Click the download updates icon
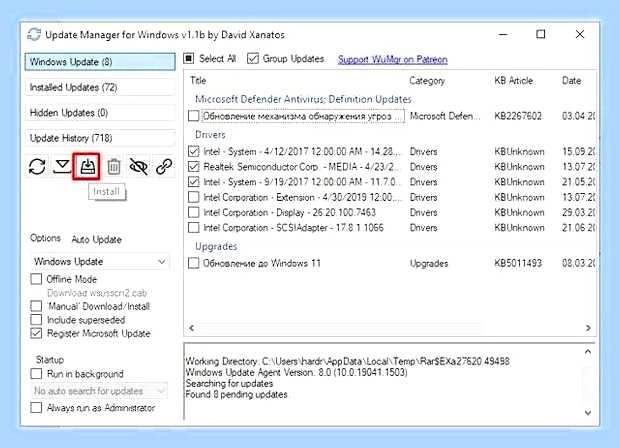 [62, 166]
